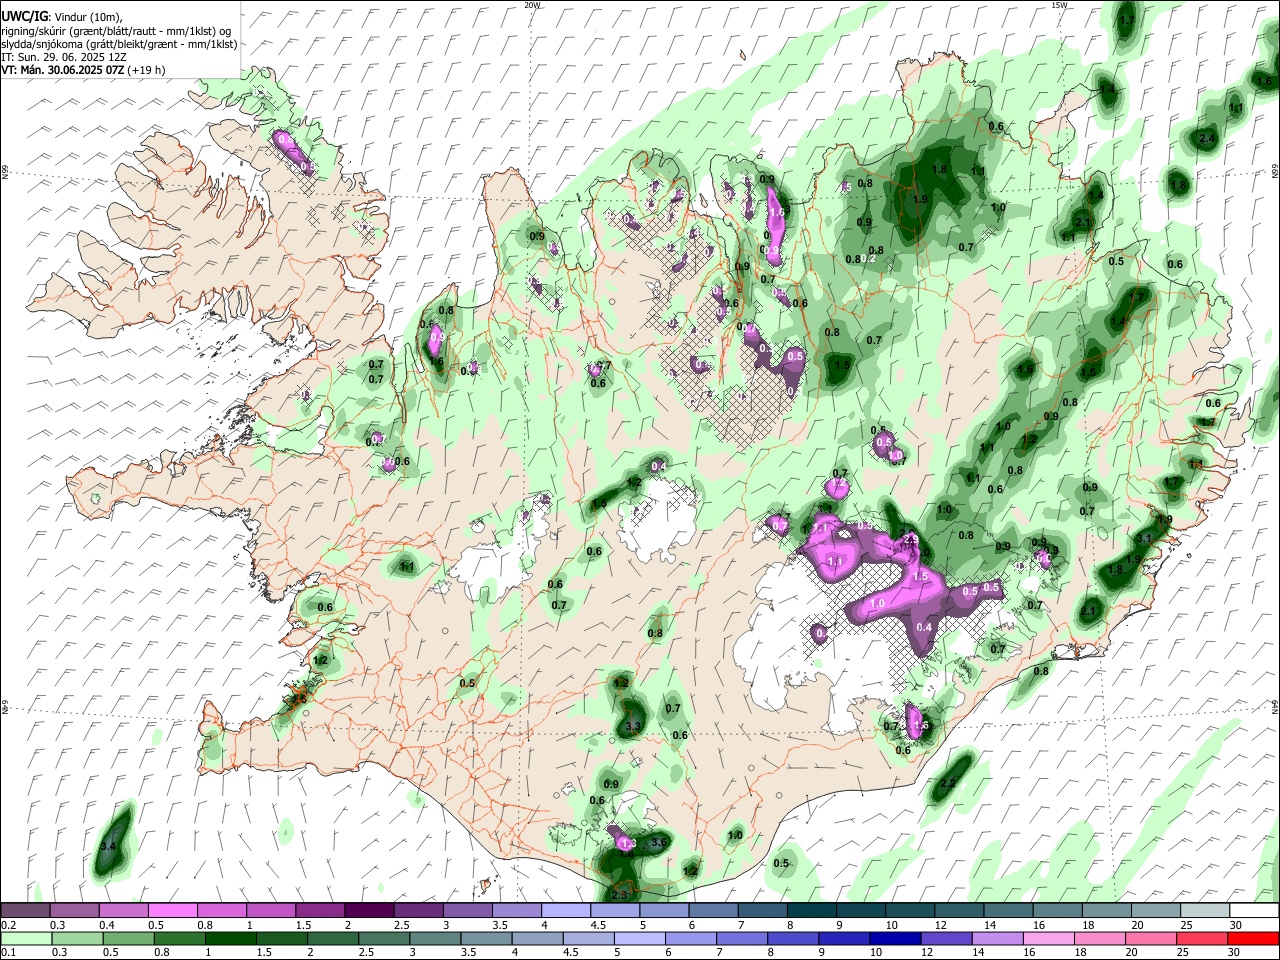Click the '3.3' precipitation value on map

click(x=633, y=726)
